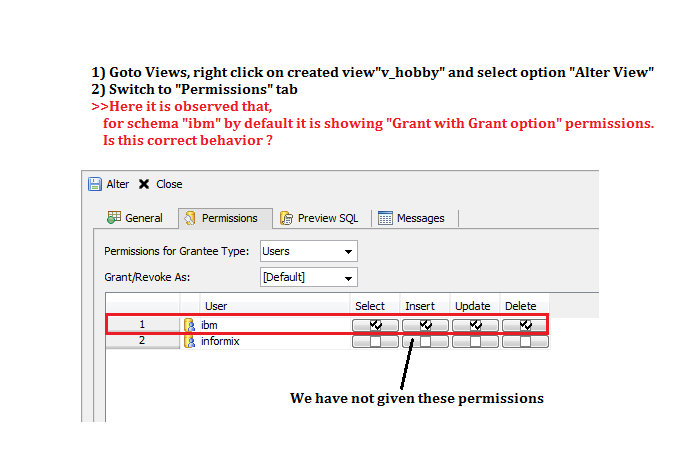Click the Close X icon

(144, 184)
